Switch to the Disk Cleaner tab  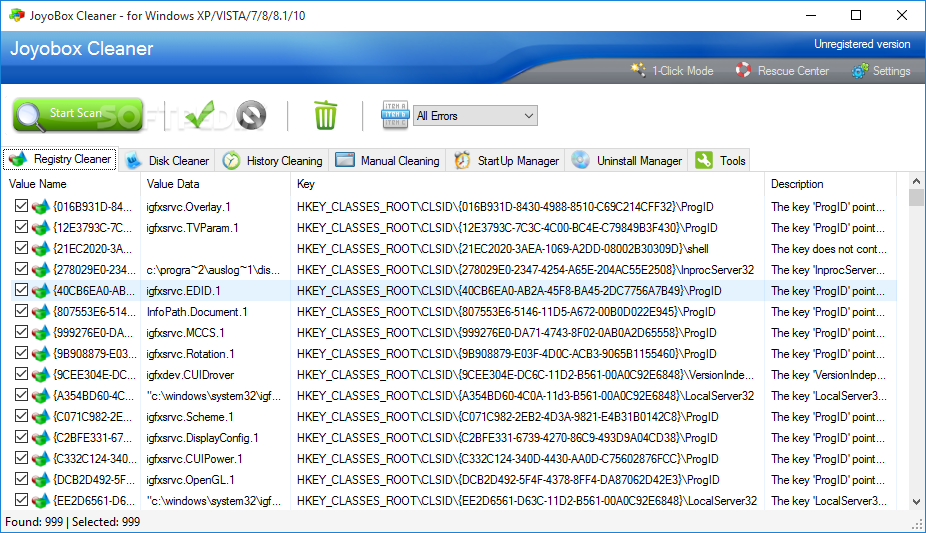tap(167, 161)
